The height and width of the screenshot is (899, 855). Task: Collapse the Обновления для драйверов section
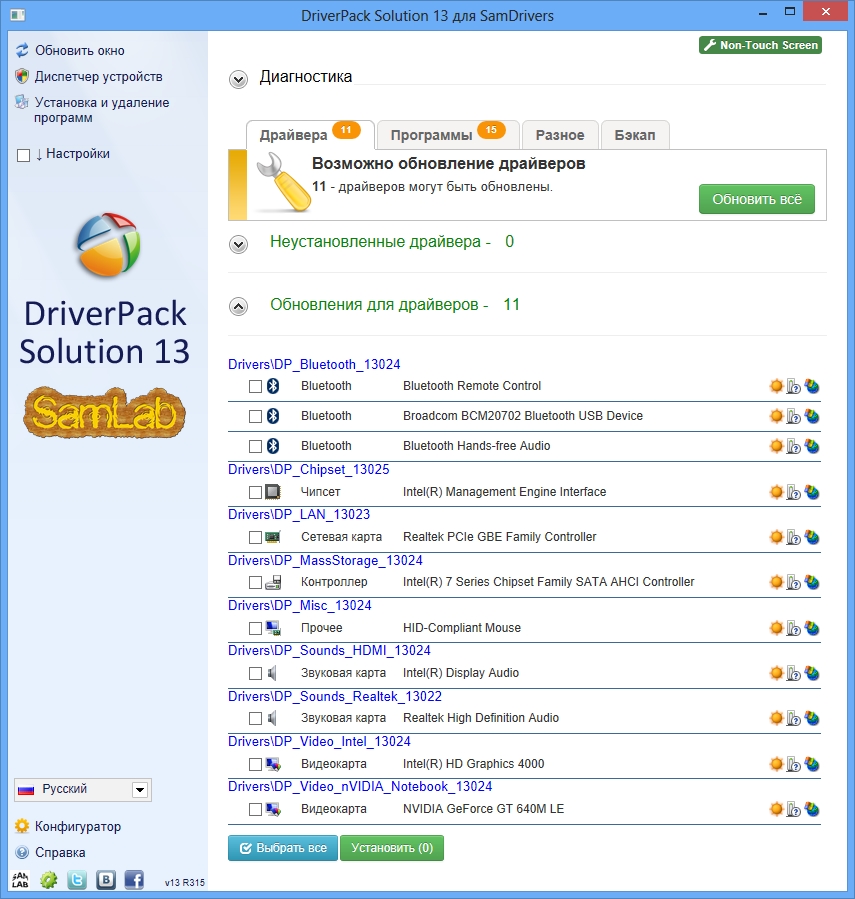(238, 306)
